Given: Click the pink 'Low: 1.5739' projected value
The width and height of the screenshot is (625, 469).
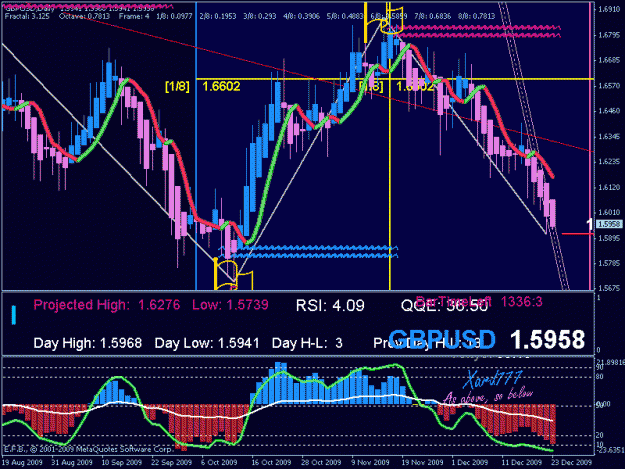Looking at the screenshot, I should [x=230, y=305].
